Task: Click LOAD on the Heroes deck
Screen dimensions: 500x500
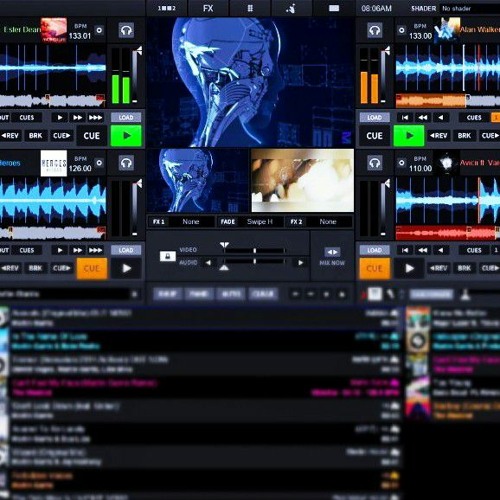Action: click(x=126, y=250)
